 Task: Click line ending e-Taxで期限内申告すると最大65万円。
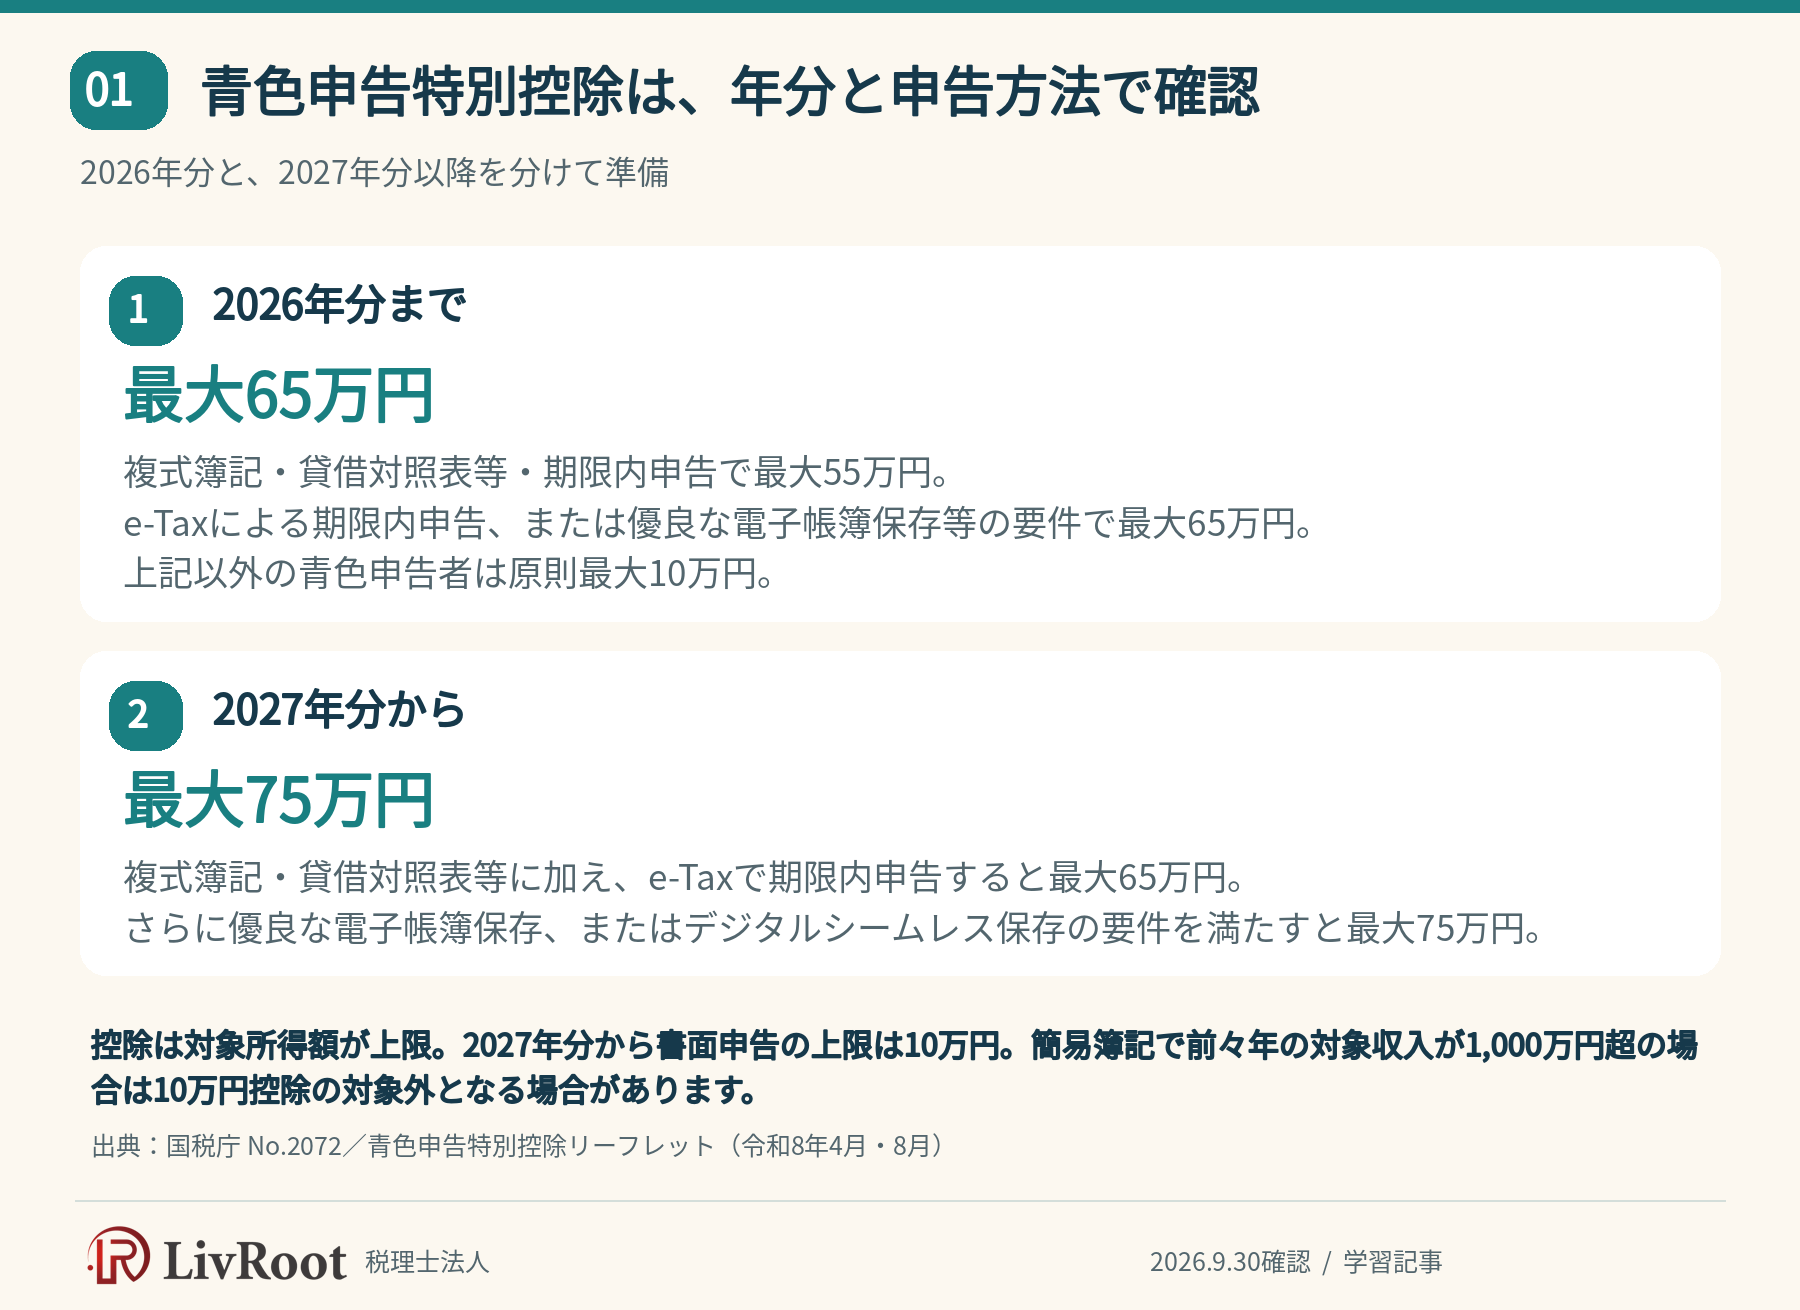pyautogui.click(x=685, y=878)
